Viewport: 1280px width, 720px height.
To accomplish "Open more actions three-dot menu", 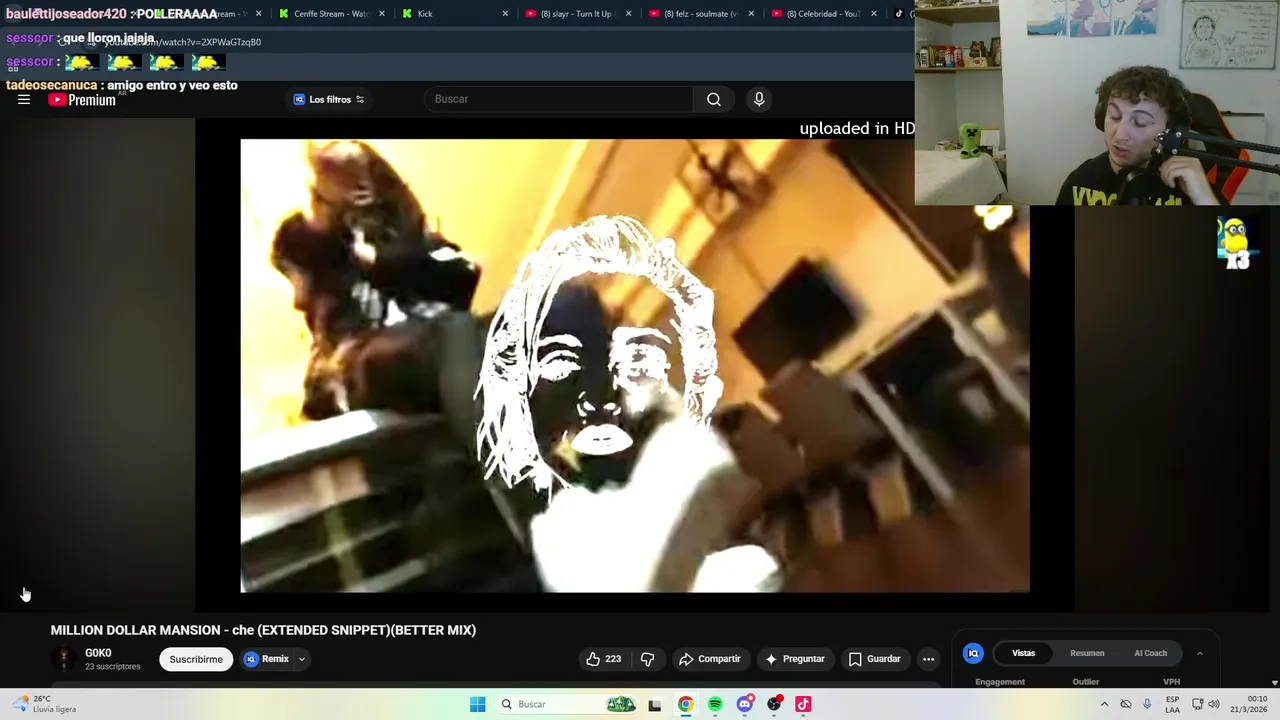I will pos(928,659).
